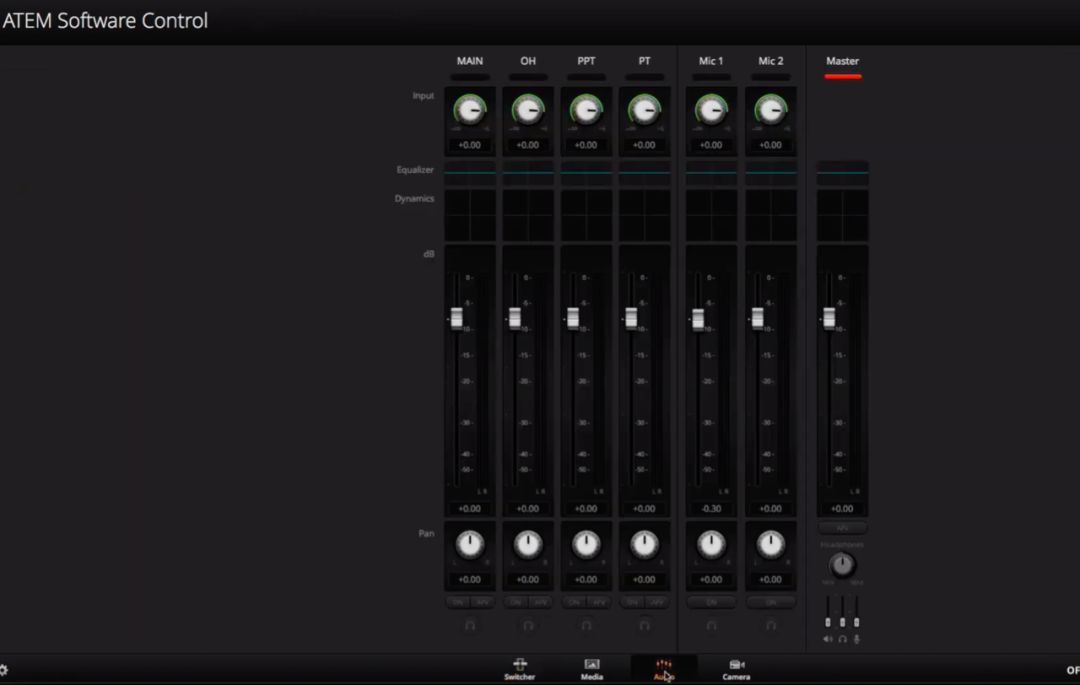Viewport: 1080px width, 685px height.
Task: Click the PPT pan knob
Action: [x=586, y=544]
